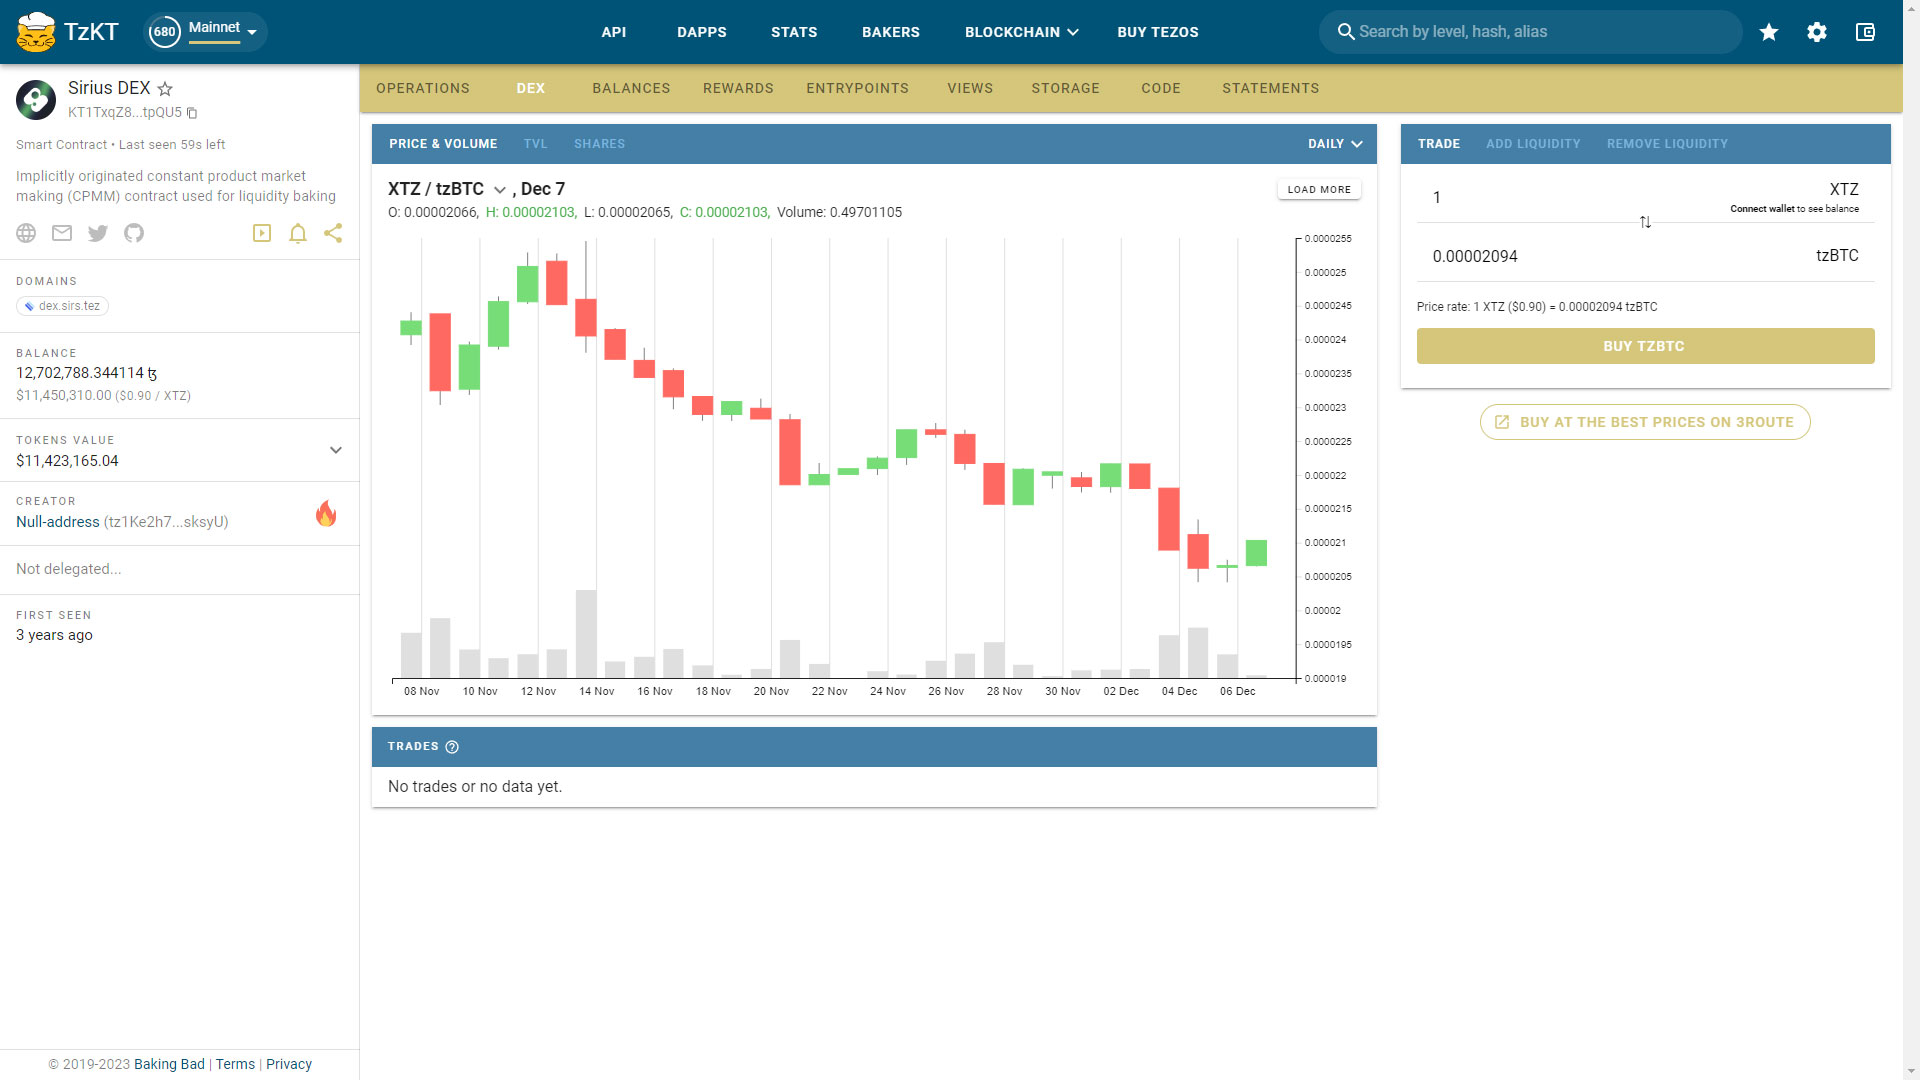Open the Twitter profile icon
This screenshot has width=1920, height=1080.
pos(98,233)
